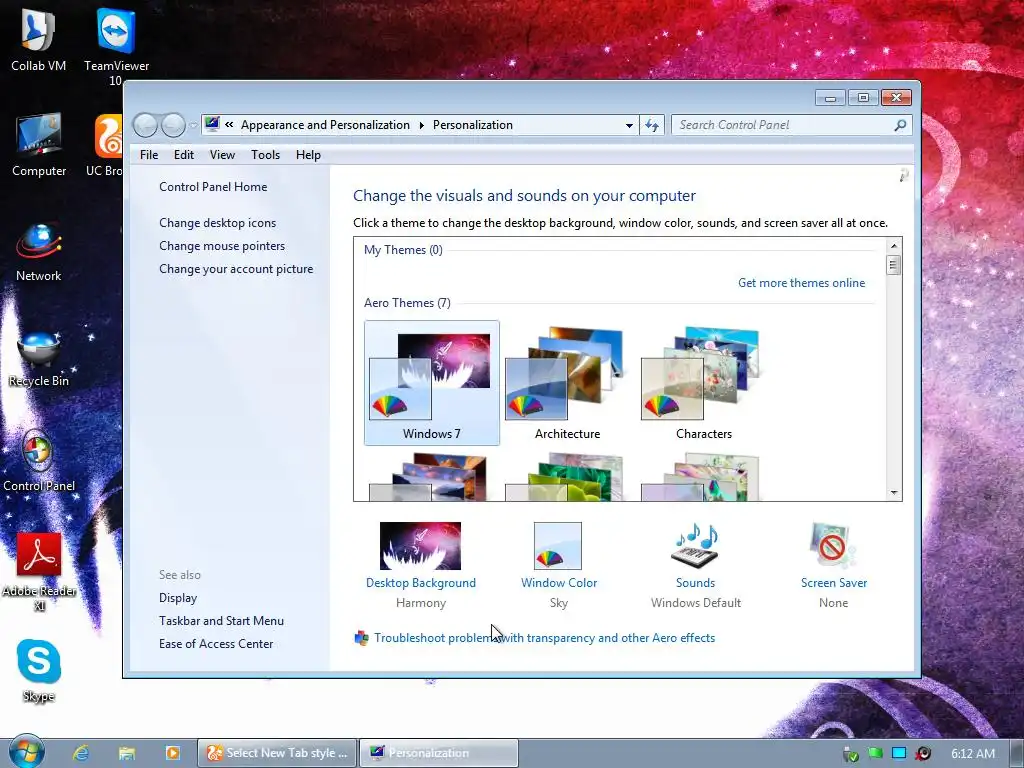Click Change your account picture link
Screen dimensions: 1024x768
236,268
